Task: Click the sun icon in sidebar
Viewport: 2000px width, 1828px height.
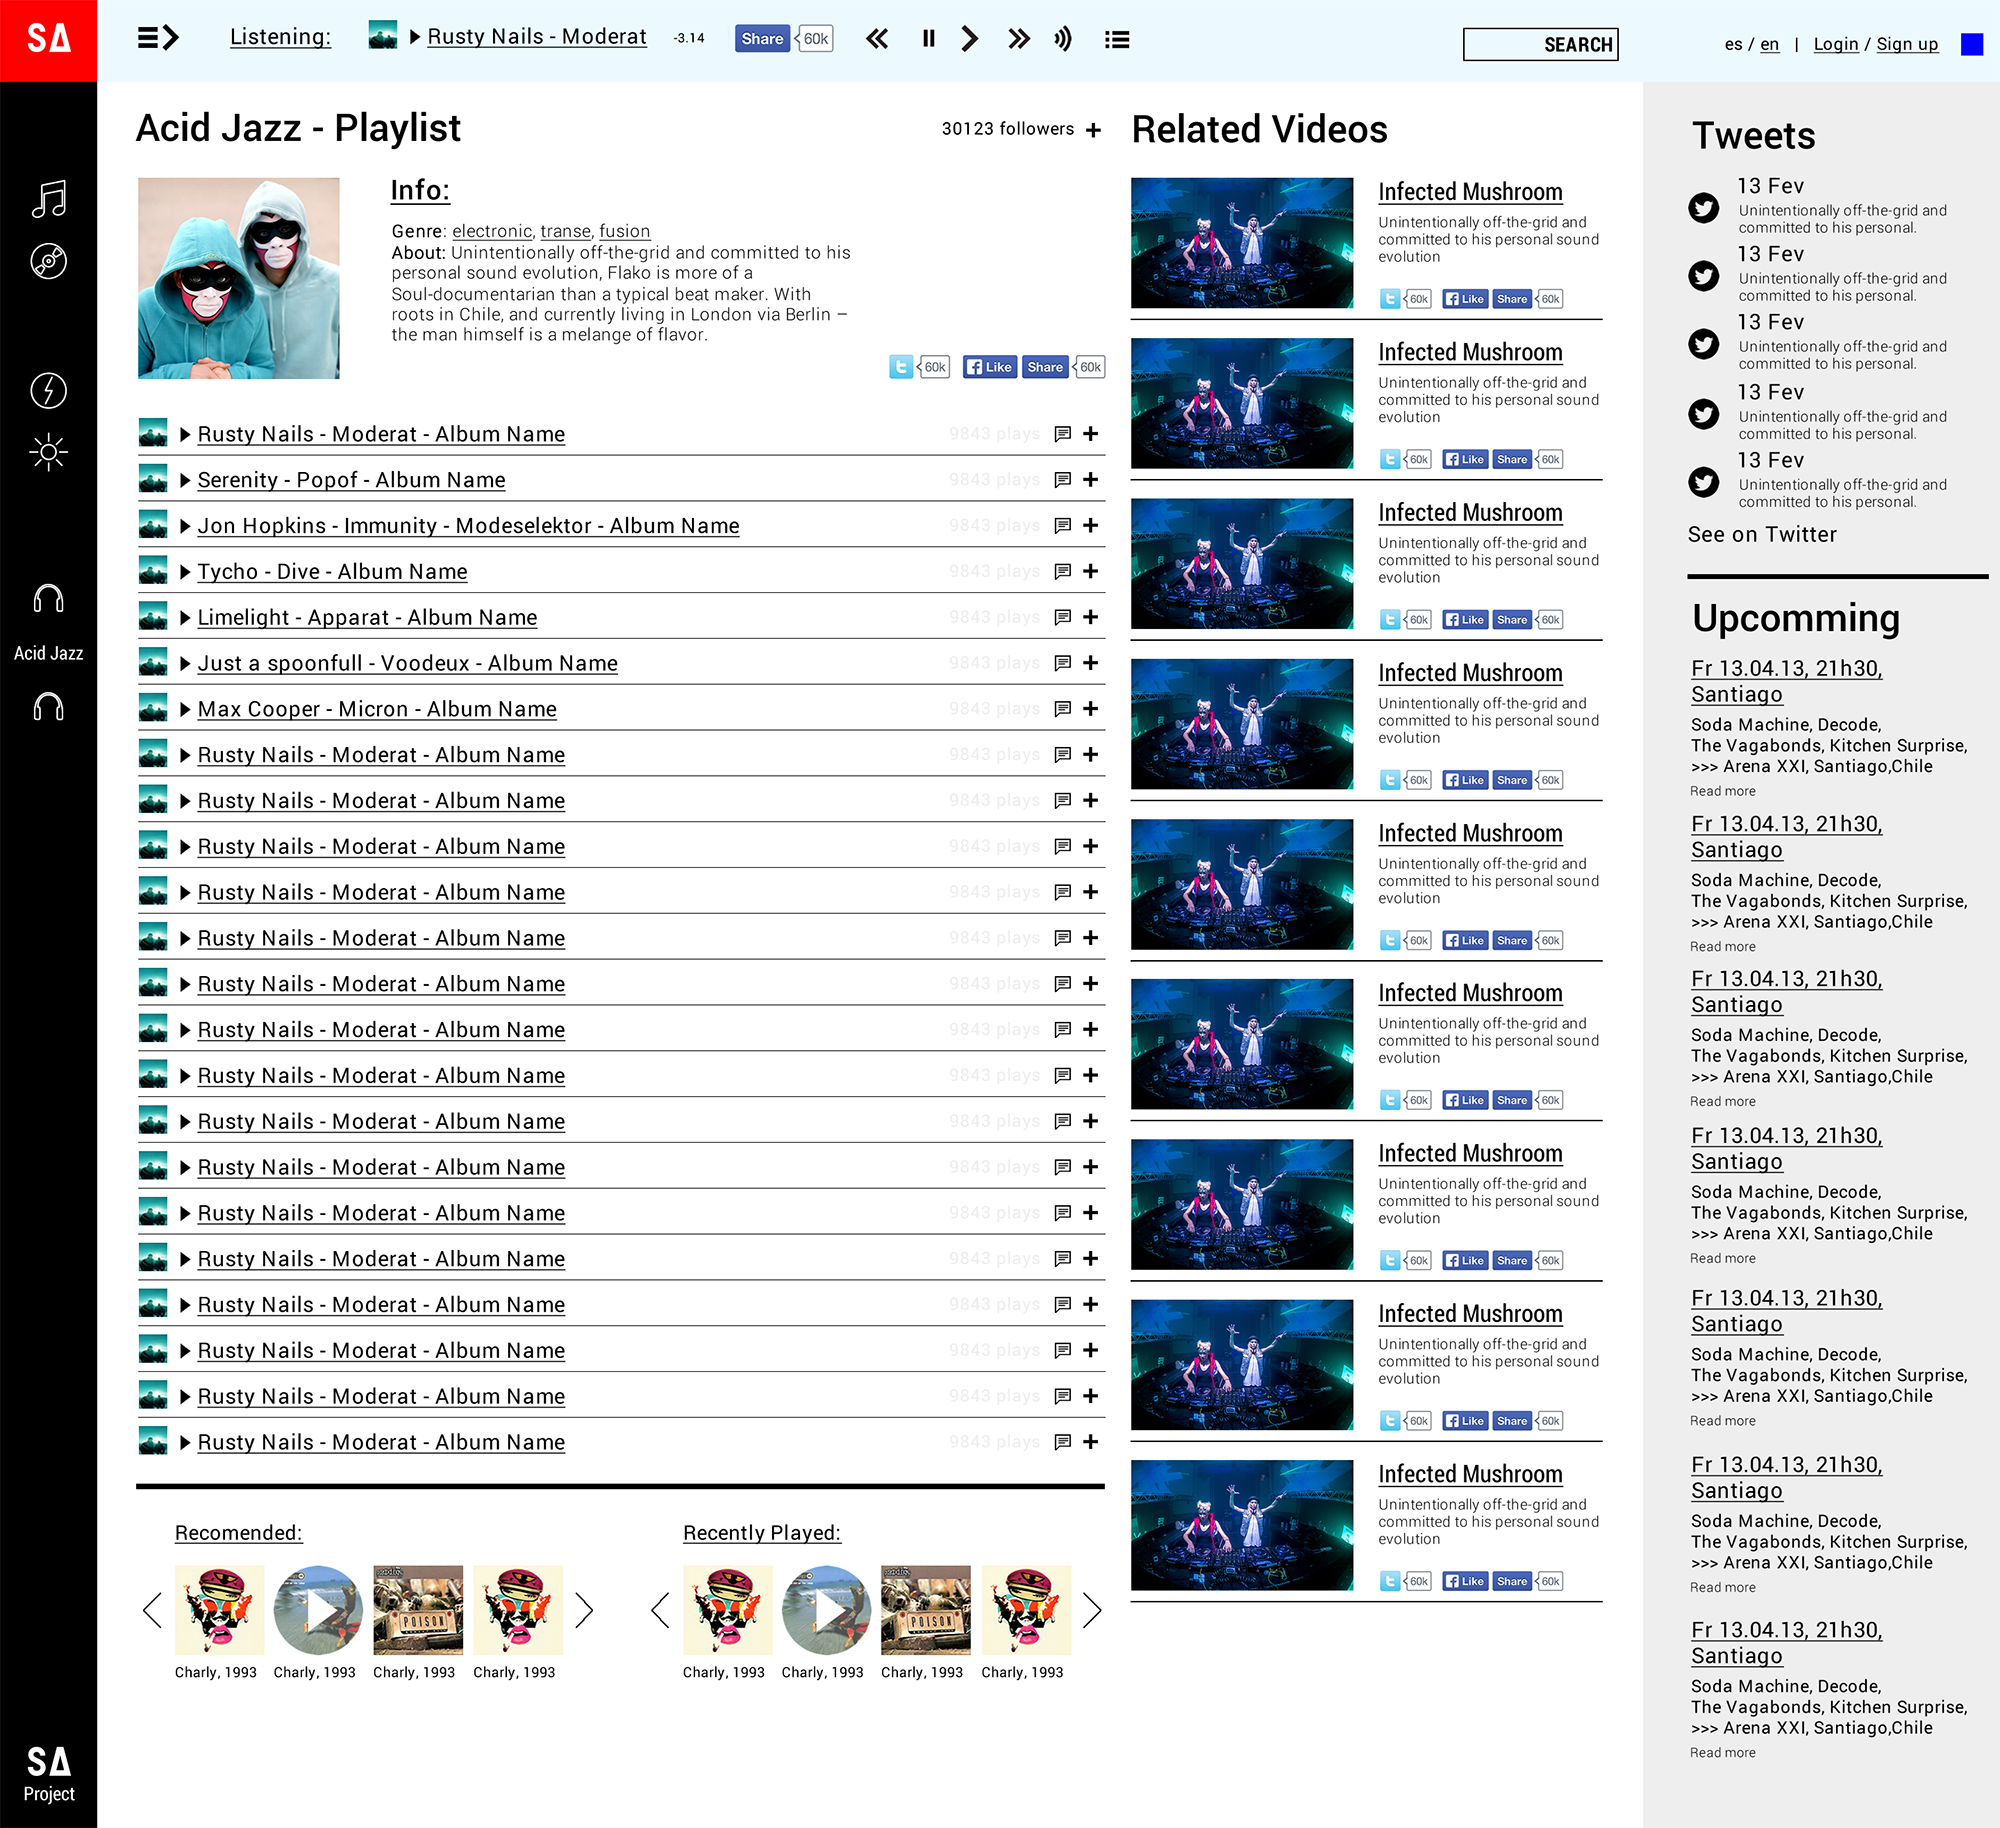Action: (x=48, y=452)
